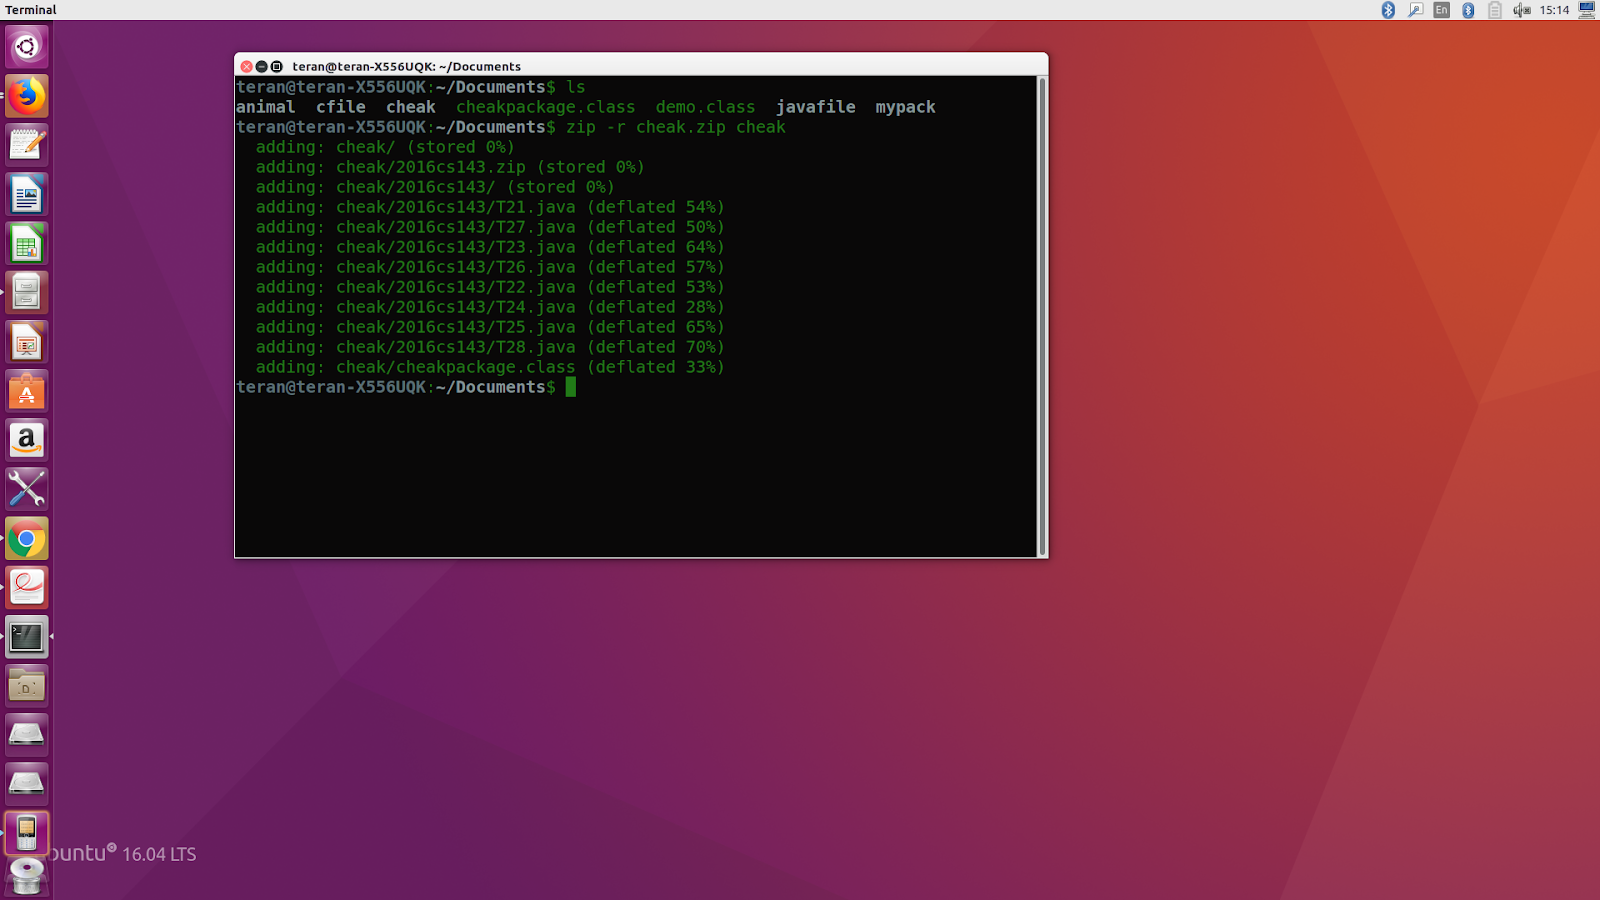Image resolution: width=1600 pixels, height=900 pixels.
Task: Open the battery status indicator
Action: [x=1495, y=10]
